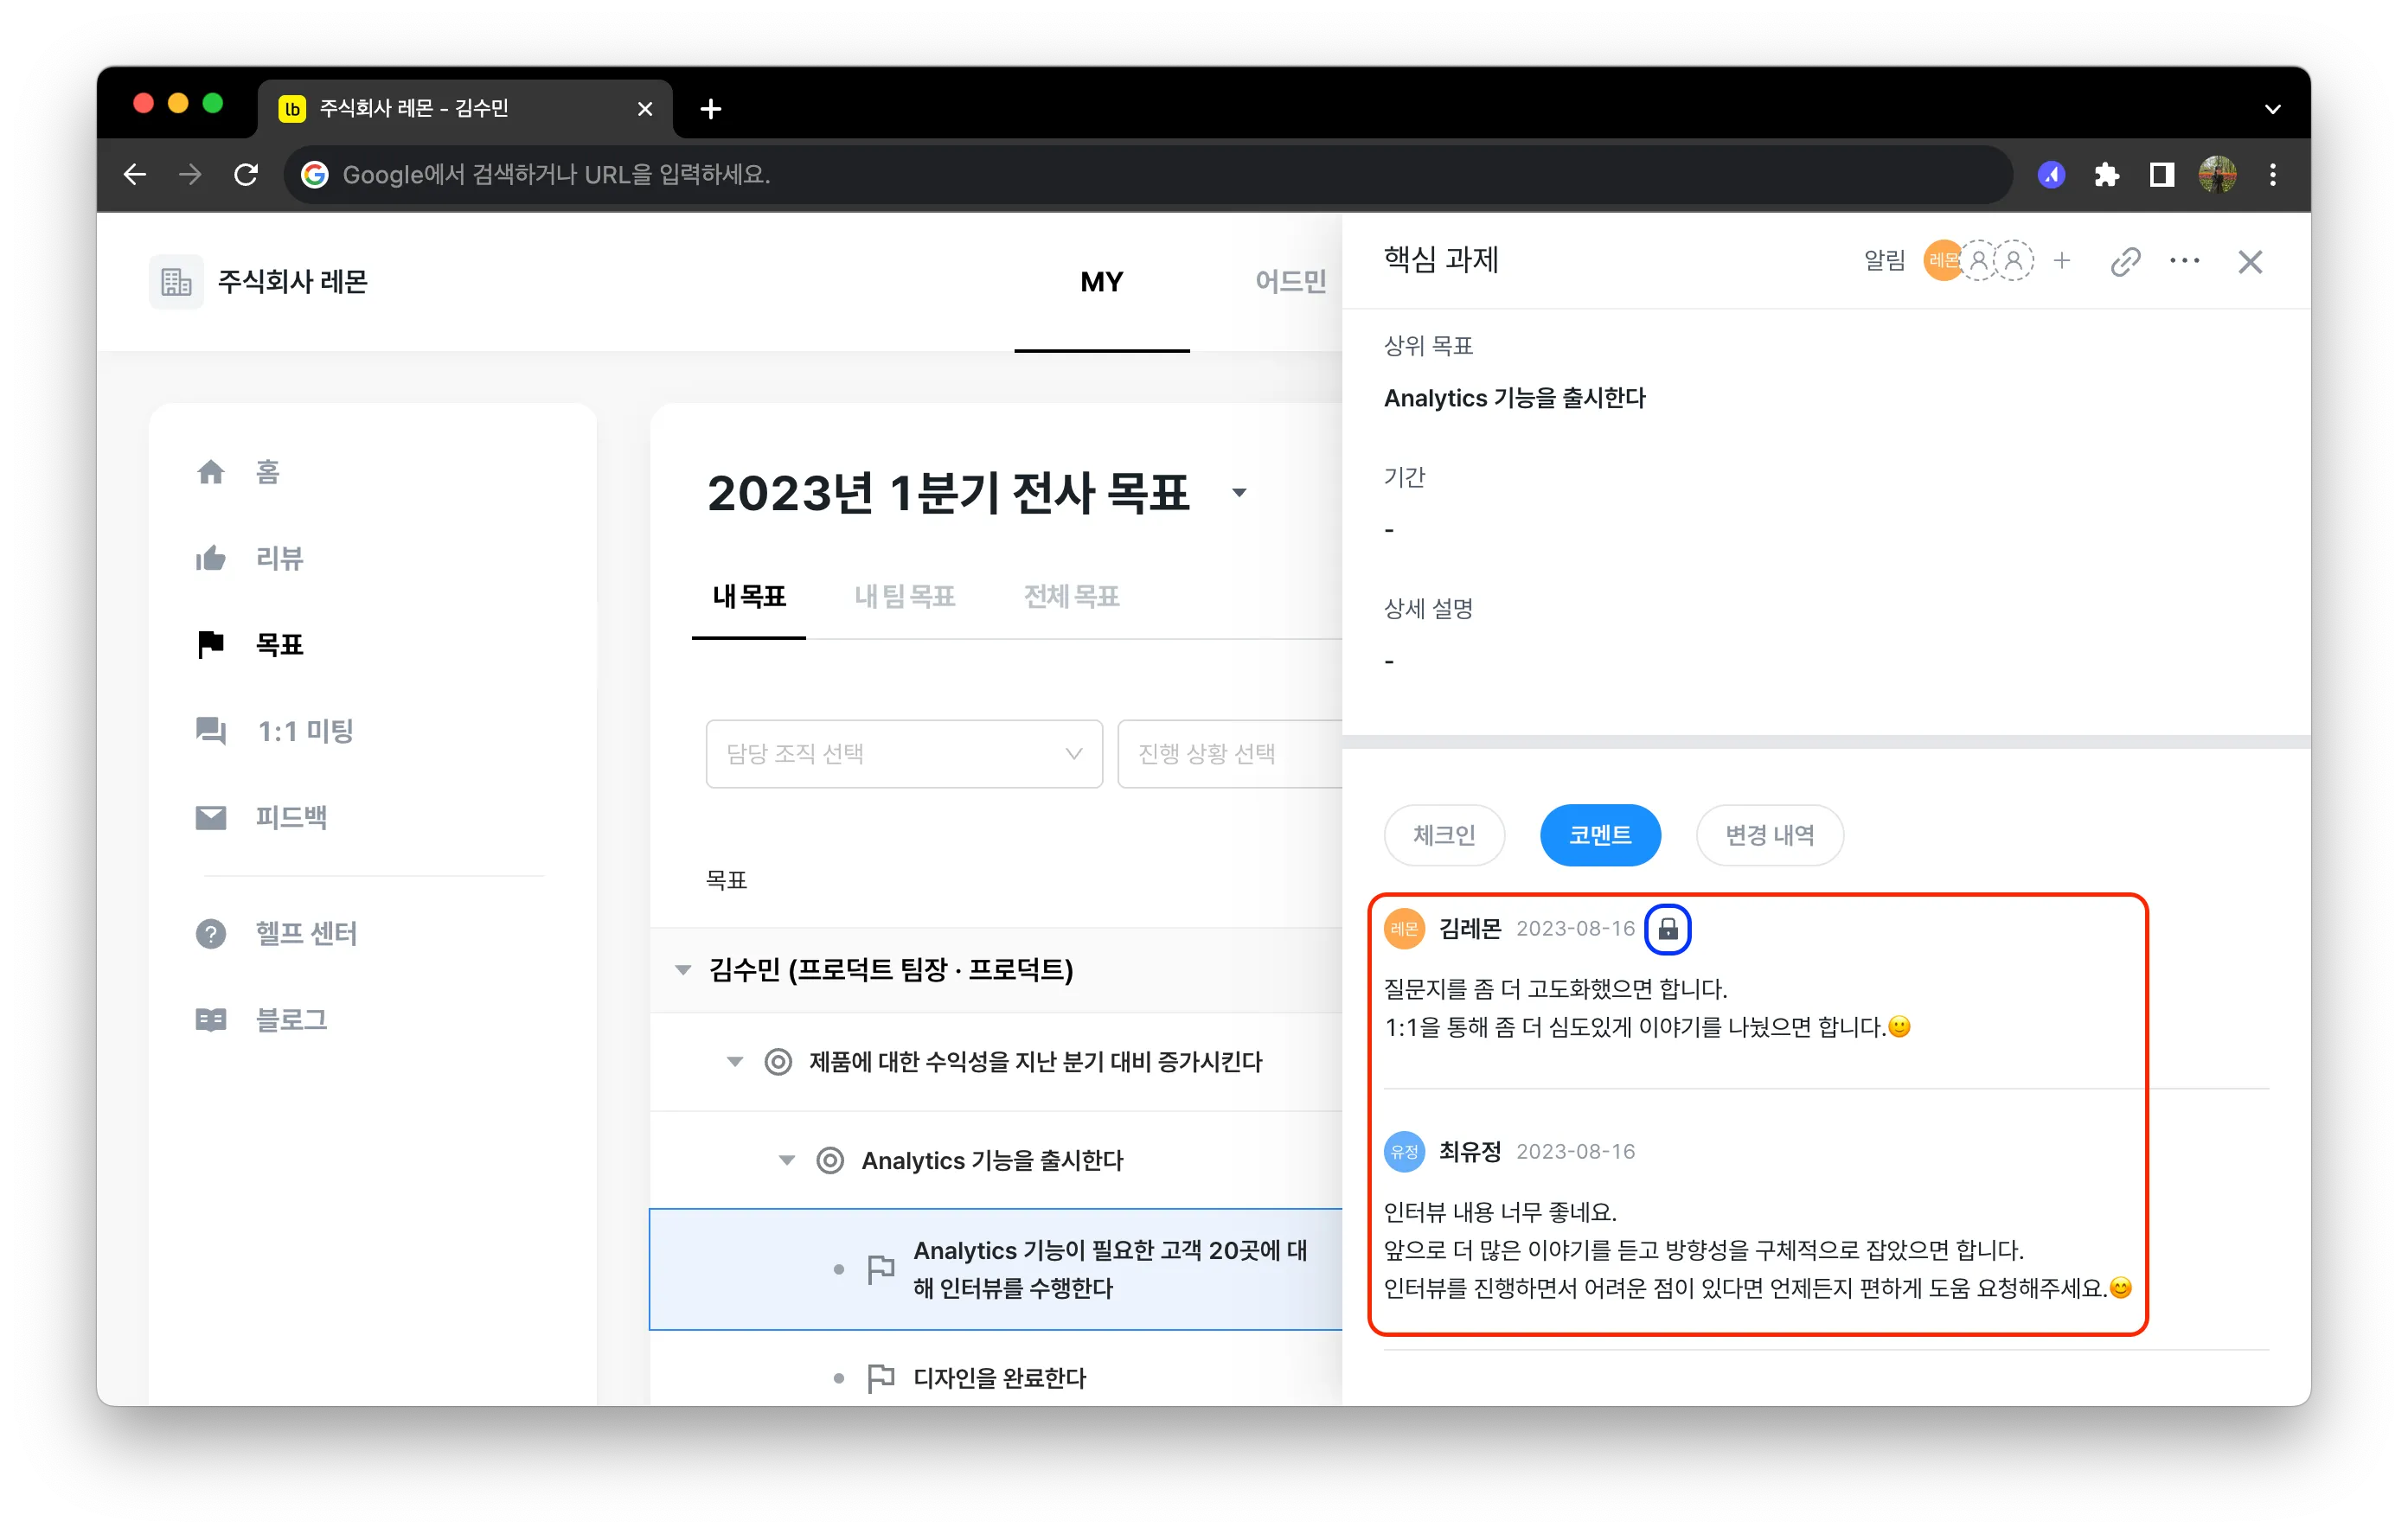Collapse the 김수민 (프로덕트 팀장) group

click(x=683, y=969)
